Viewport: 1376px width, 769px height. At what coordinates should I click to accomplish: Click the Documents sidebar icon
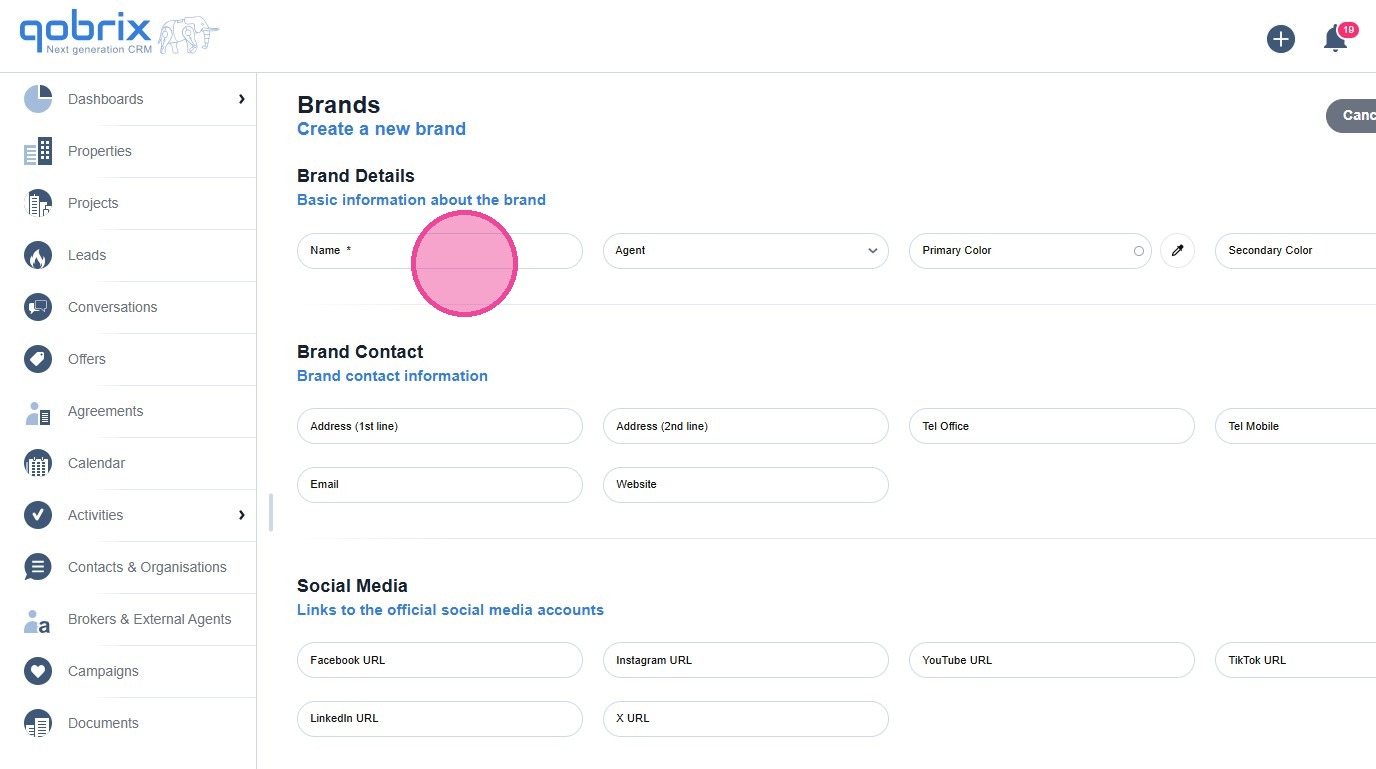click(x=38, y=723)
